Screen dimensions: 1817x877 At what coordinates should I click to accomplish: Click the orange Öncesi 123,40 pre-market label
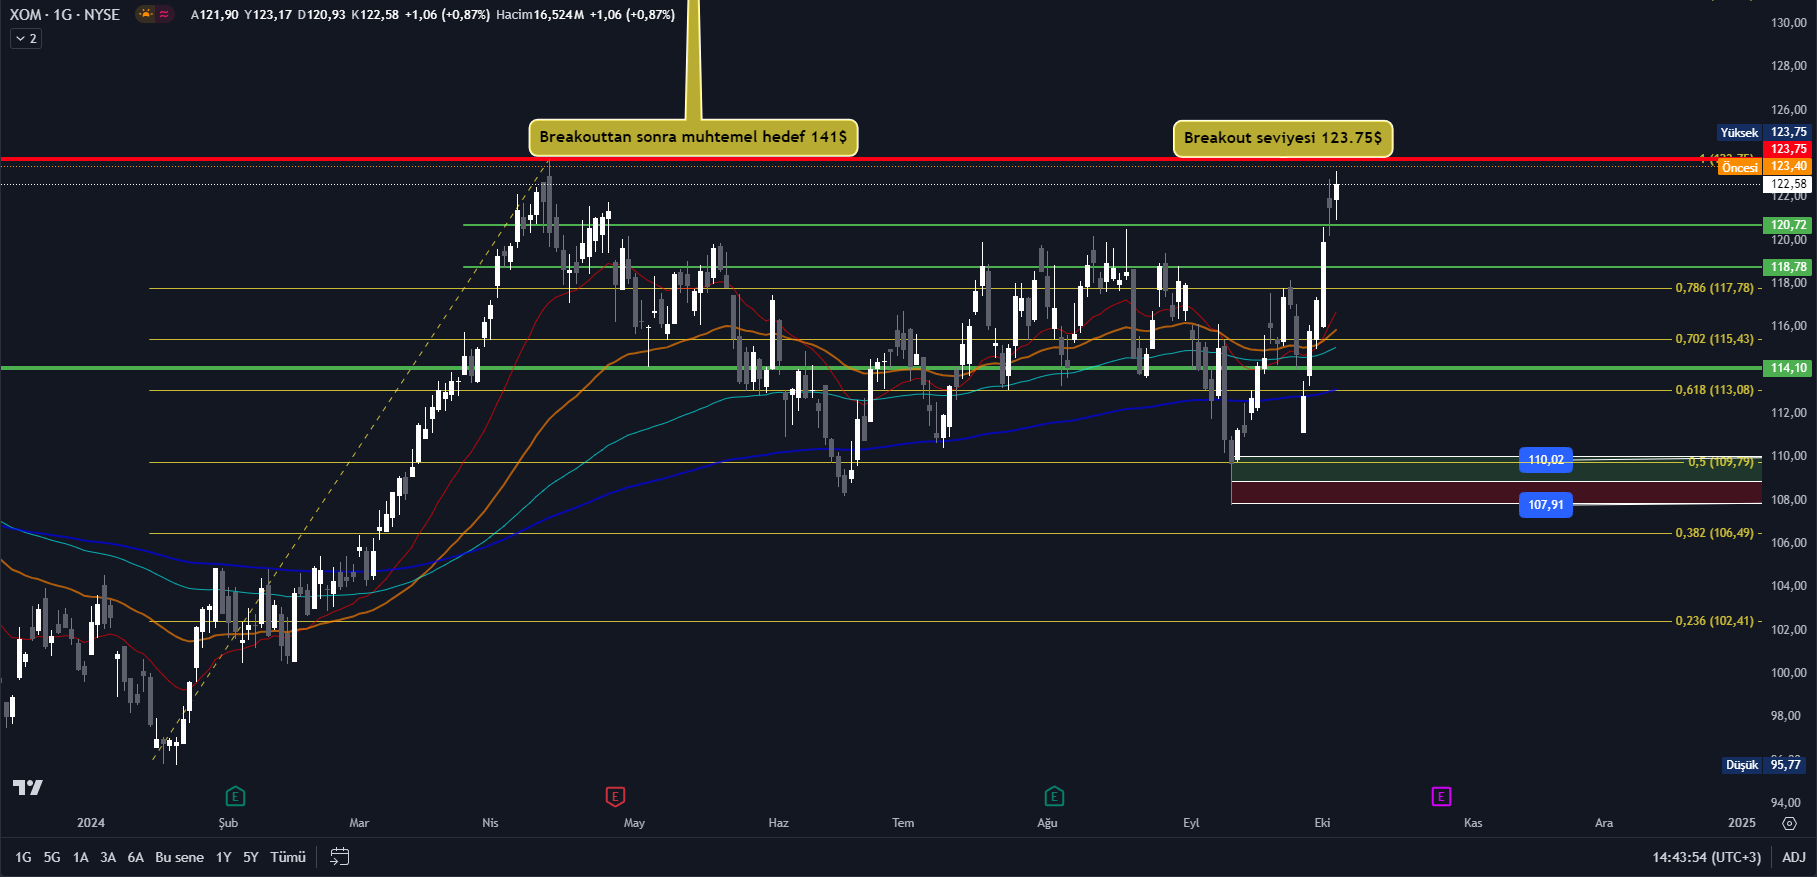click(1765, 167)
